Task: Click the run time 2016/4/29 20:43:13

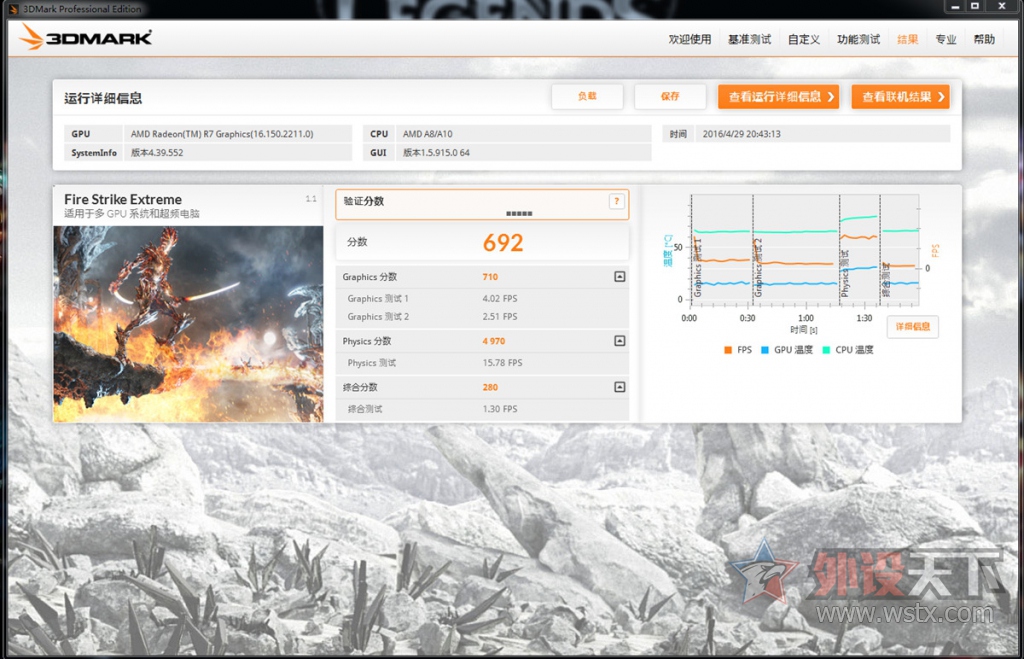Action: 741,134
